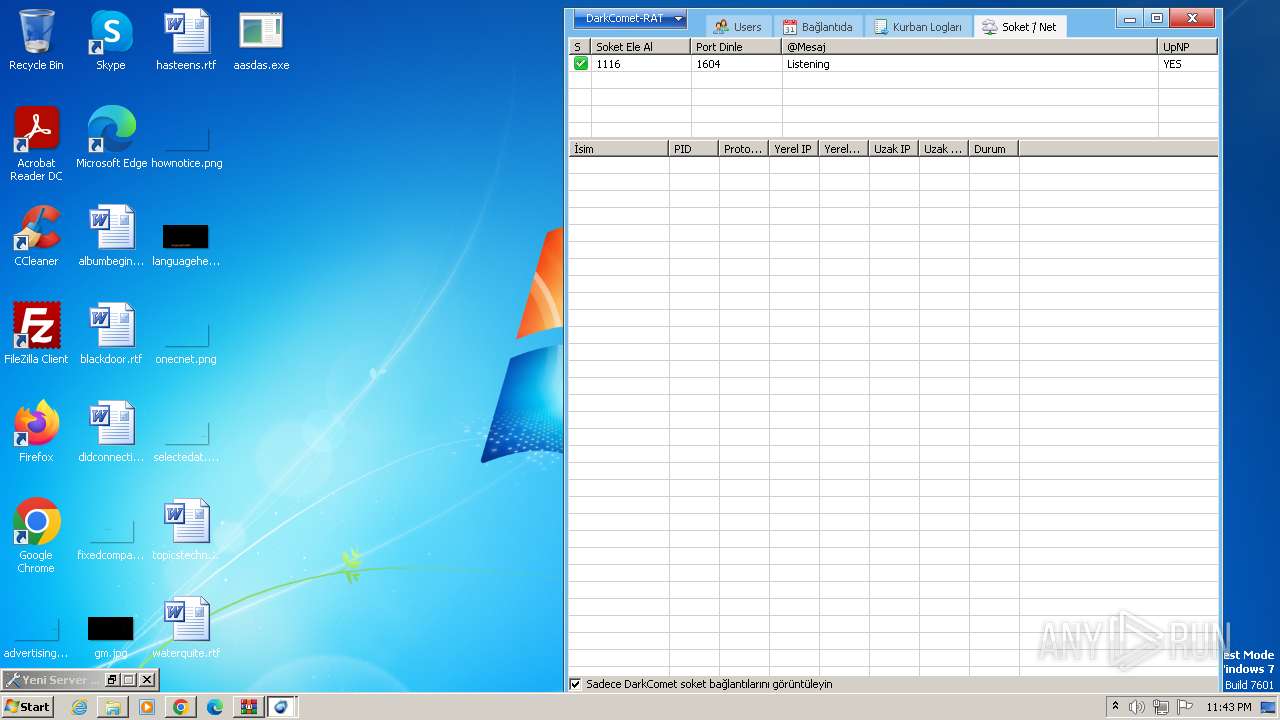Open Edge from the taskbar
1280x720 pixels.
[x=214, y=707]
